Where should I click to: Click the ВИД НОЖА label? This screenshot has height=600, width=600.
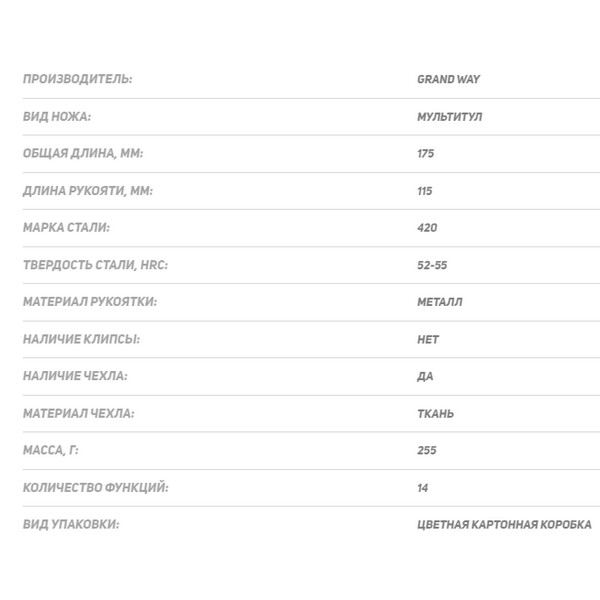coord(57,116)
